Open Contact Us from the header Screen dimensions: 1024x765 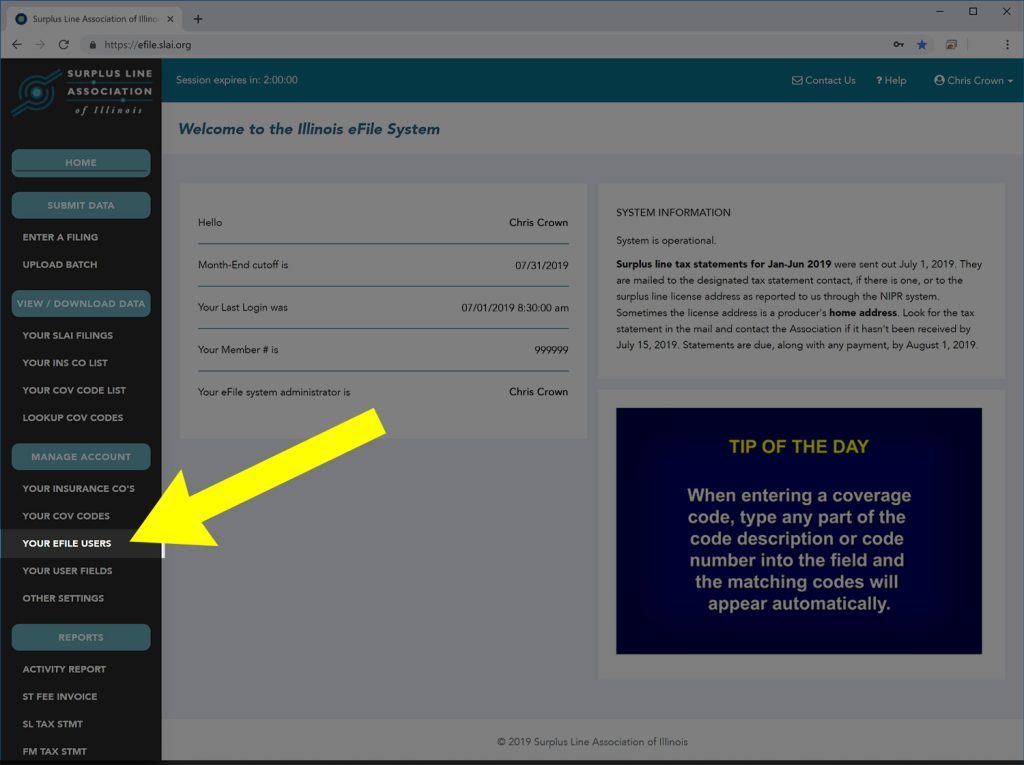(824, 80)
